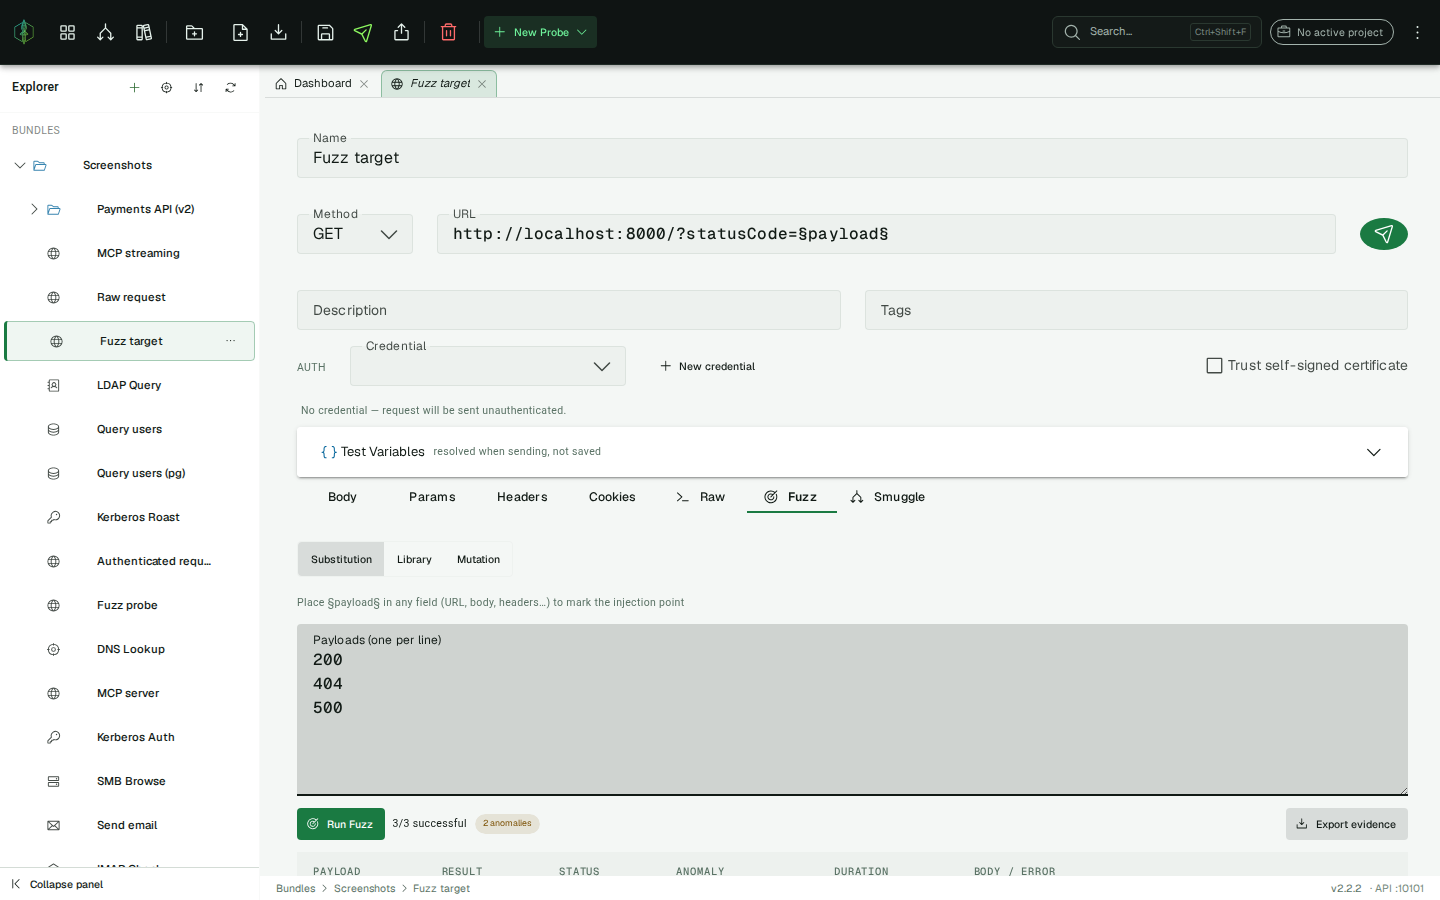Select the Mutation fuzz mode
The image size is (1440, 900).
click(x=478, y=559)
